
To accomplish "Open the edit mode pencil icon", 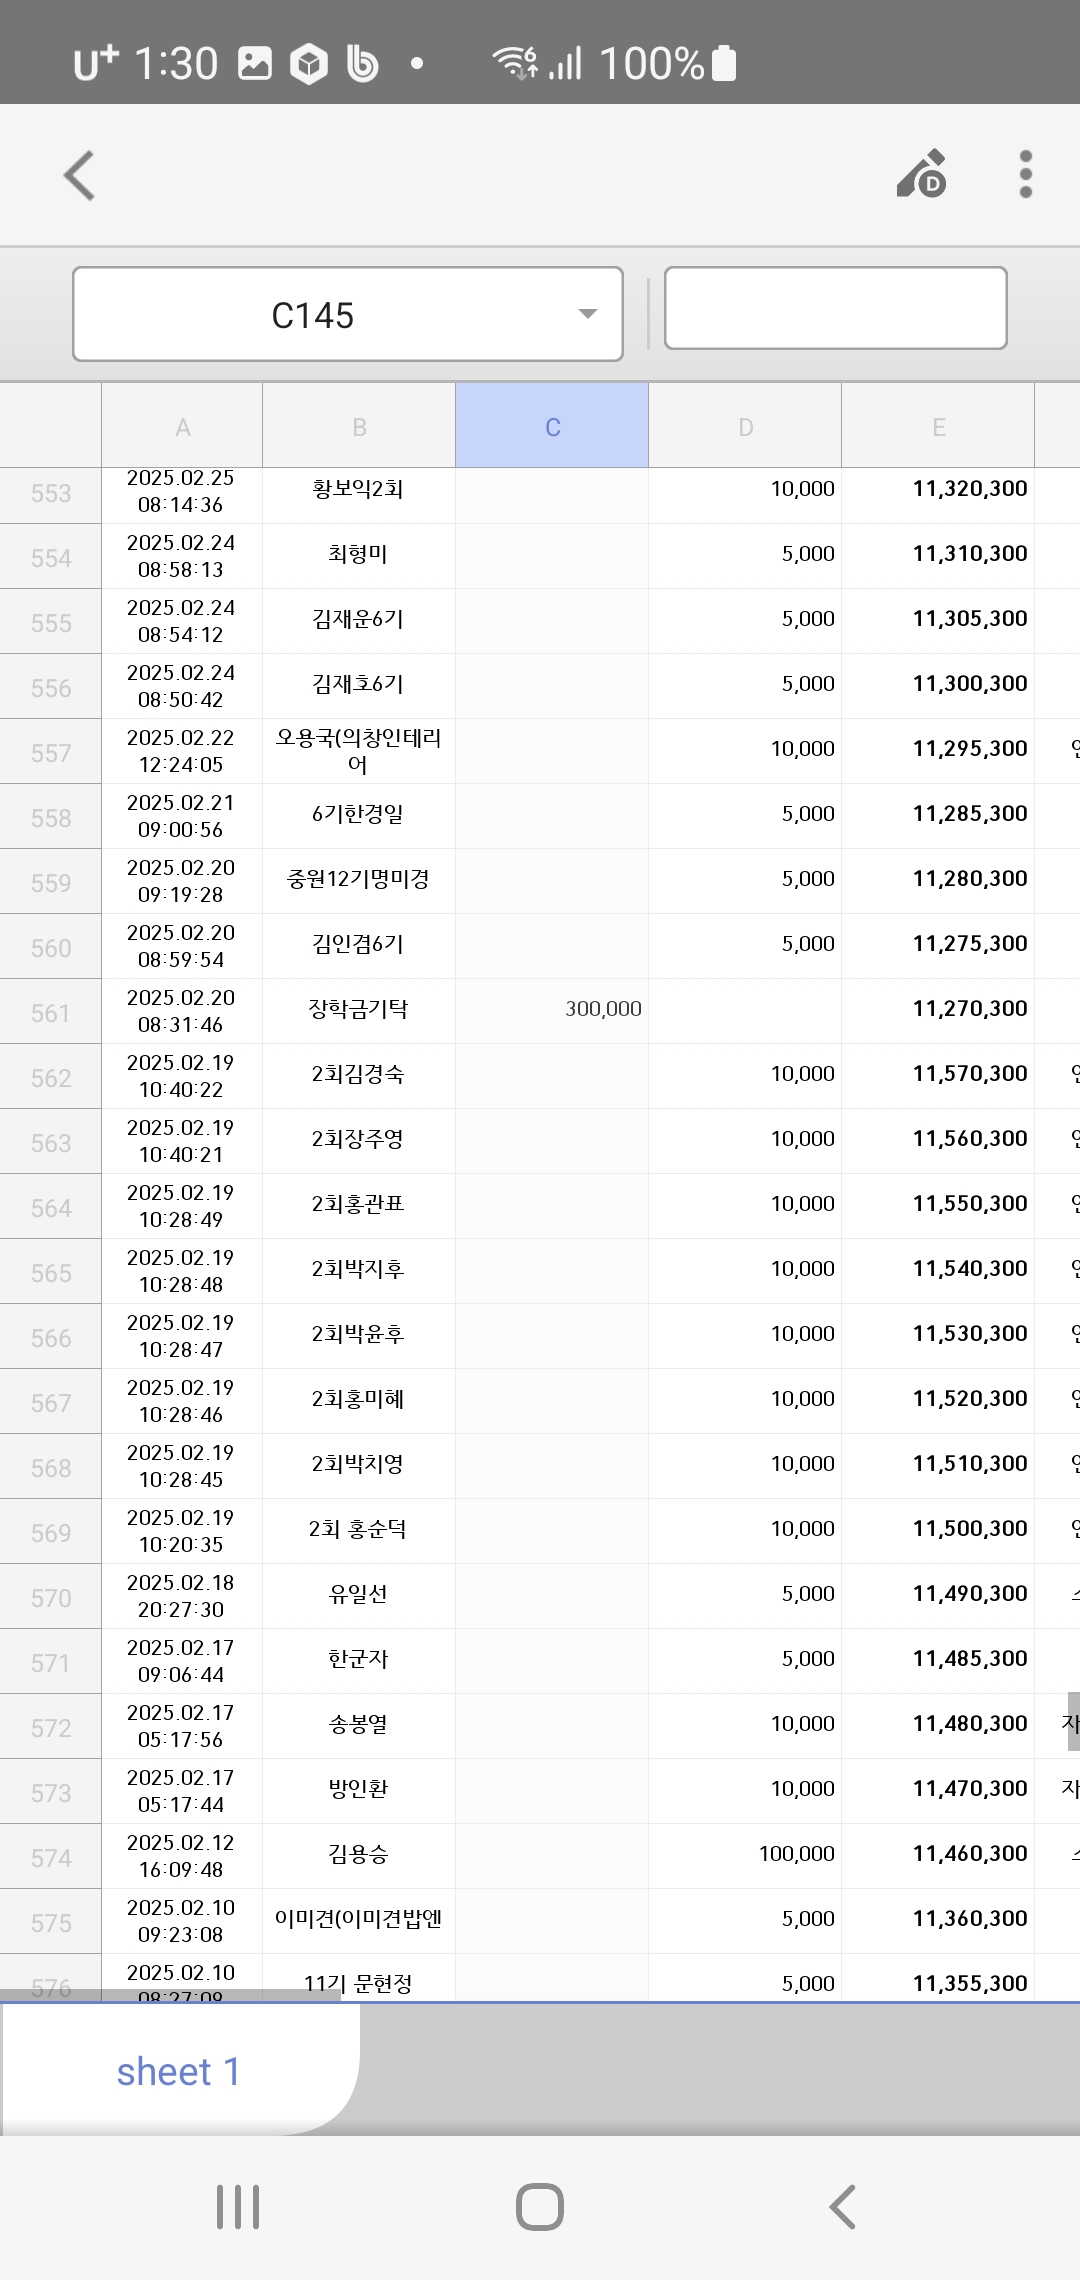I will point(922,174).
